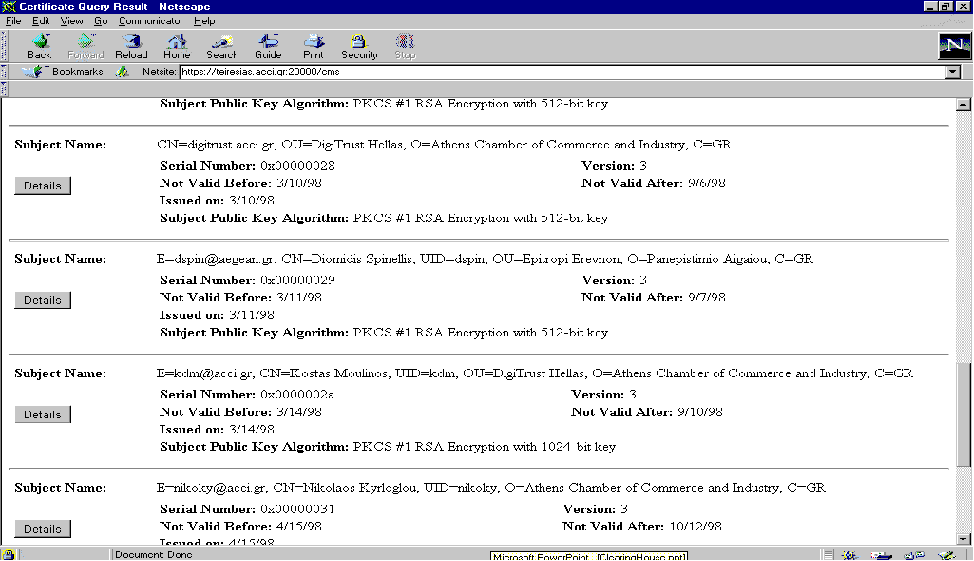Screen dimensions: 974x561
Task: Open Discussion Groups from the component bar
Action: [x=914, y=555]
